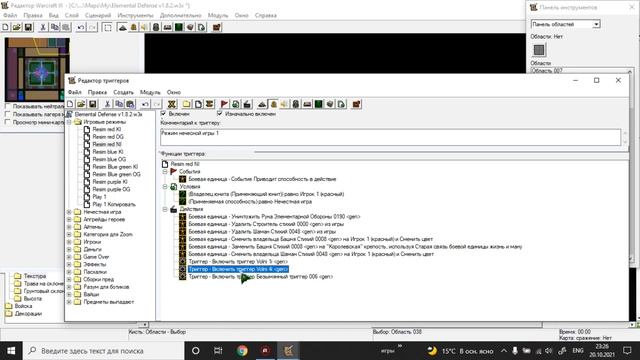Open 'Модуль' menu in Trigger Editor
The height and width of the screenshot is (360, 640).
(x=150, y=92)
